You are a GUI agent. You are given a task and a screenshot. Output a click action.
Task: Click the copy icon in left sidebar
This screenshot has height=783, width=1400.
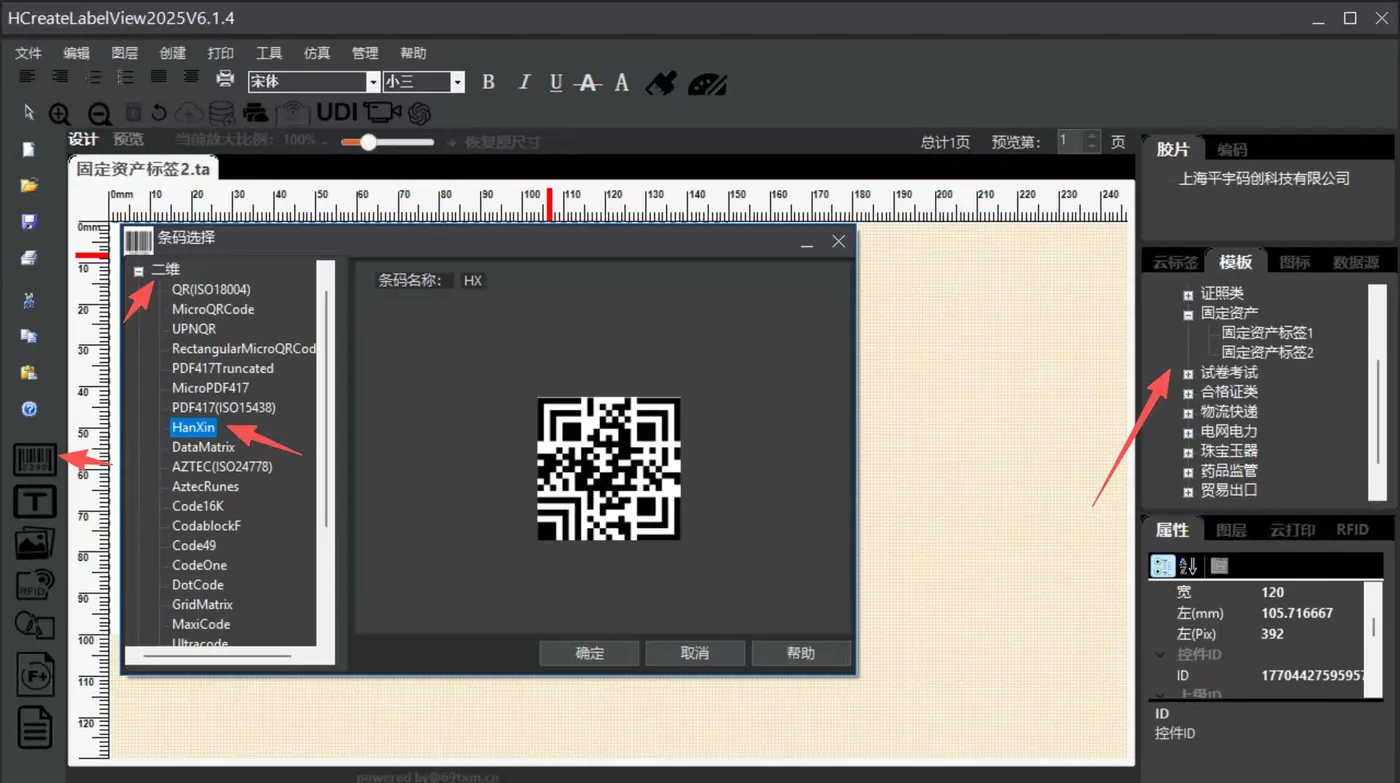coord(29,336)
